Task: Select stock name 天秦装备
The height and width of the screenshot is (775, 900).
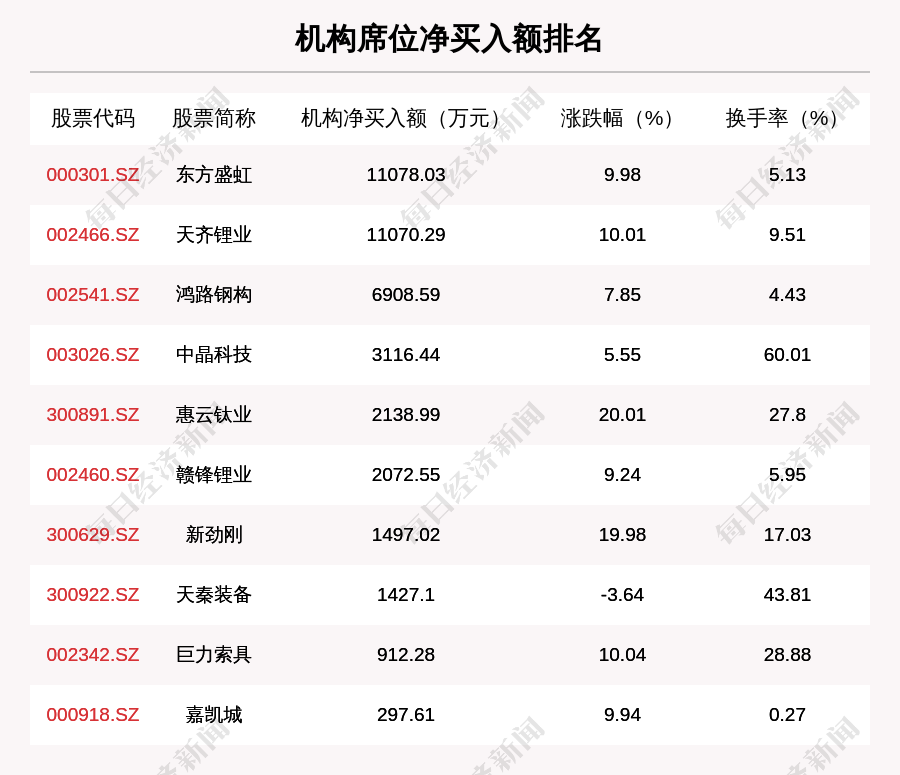Action: tap(214, 595)
